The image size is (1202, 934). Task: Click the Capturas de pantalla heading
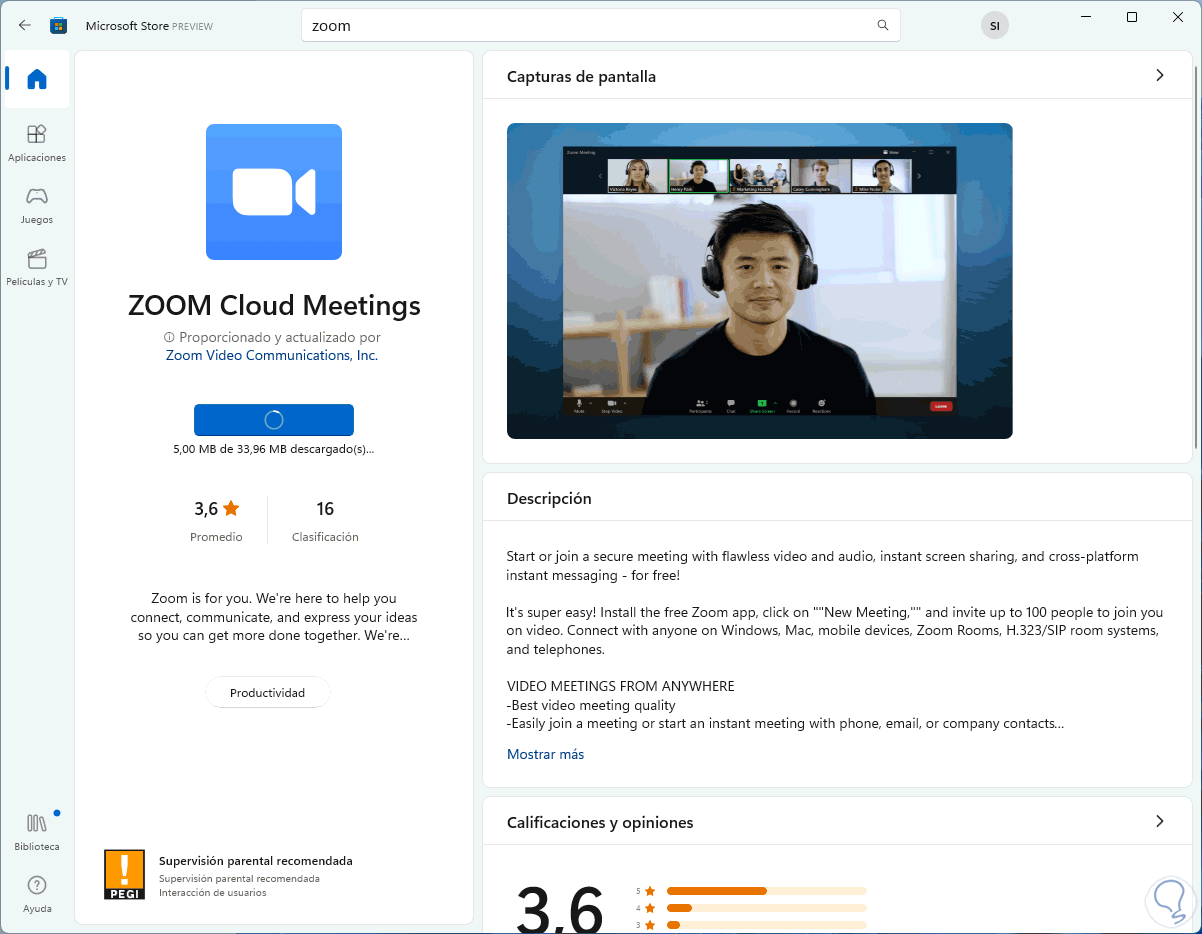tap(581, 76)
